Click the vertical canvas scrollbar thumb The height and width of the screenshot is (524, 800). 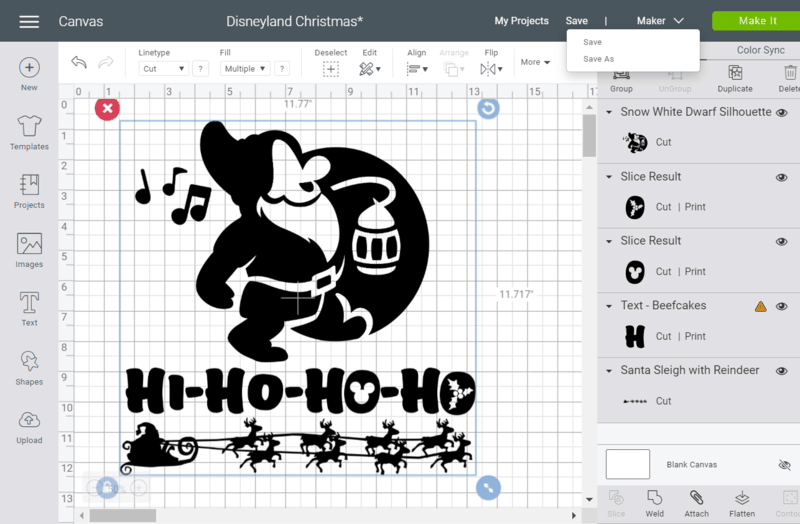589,136
